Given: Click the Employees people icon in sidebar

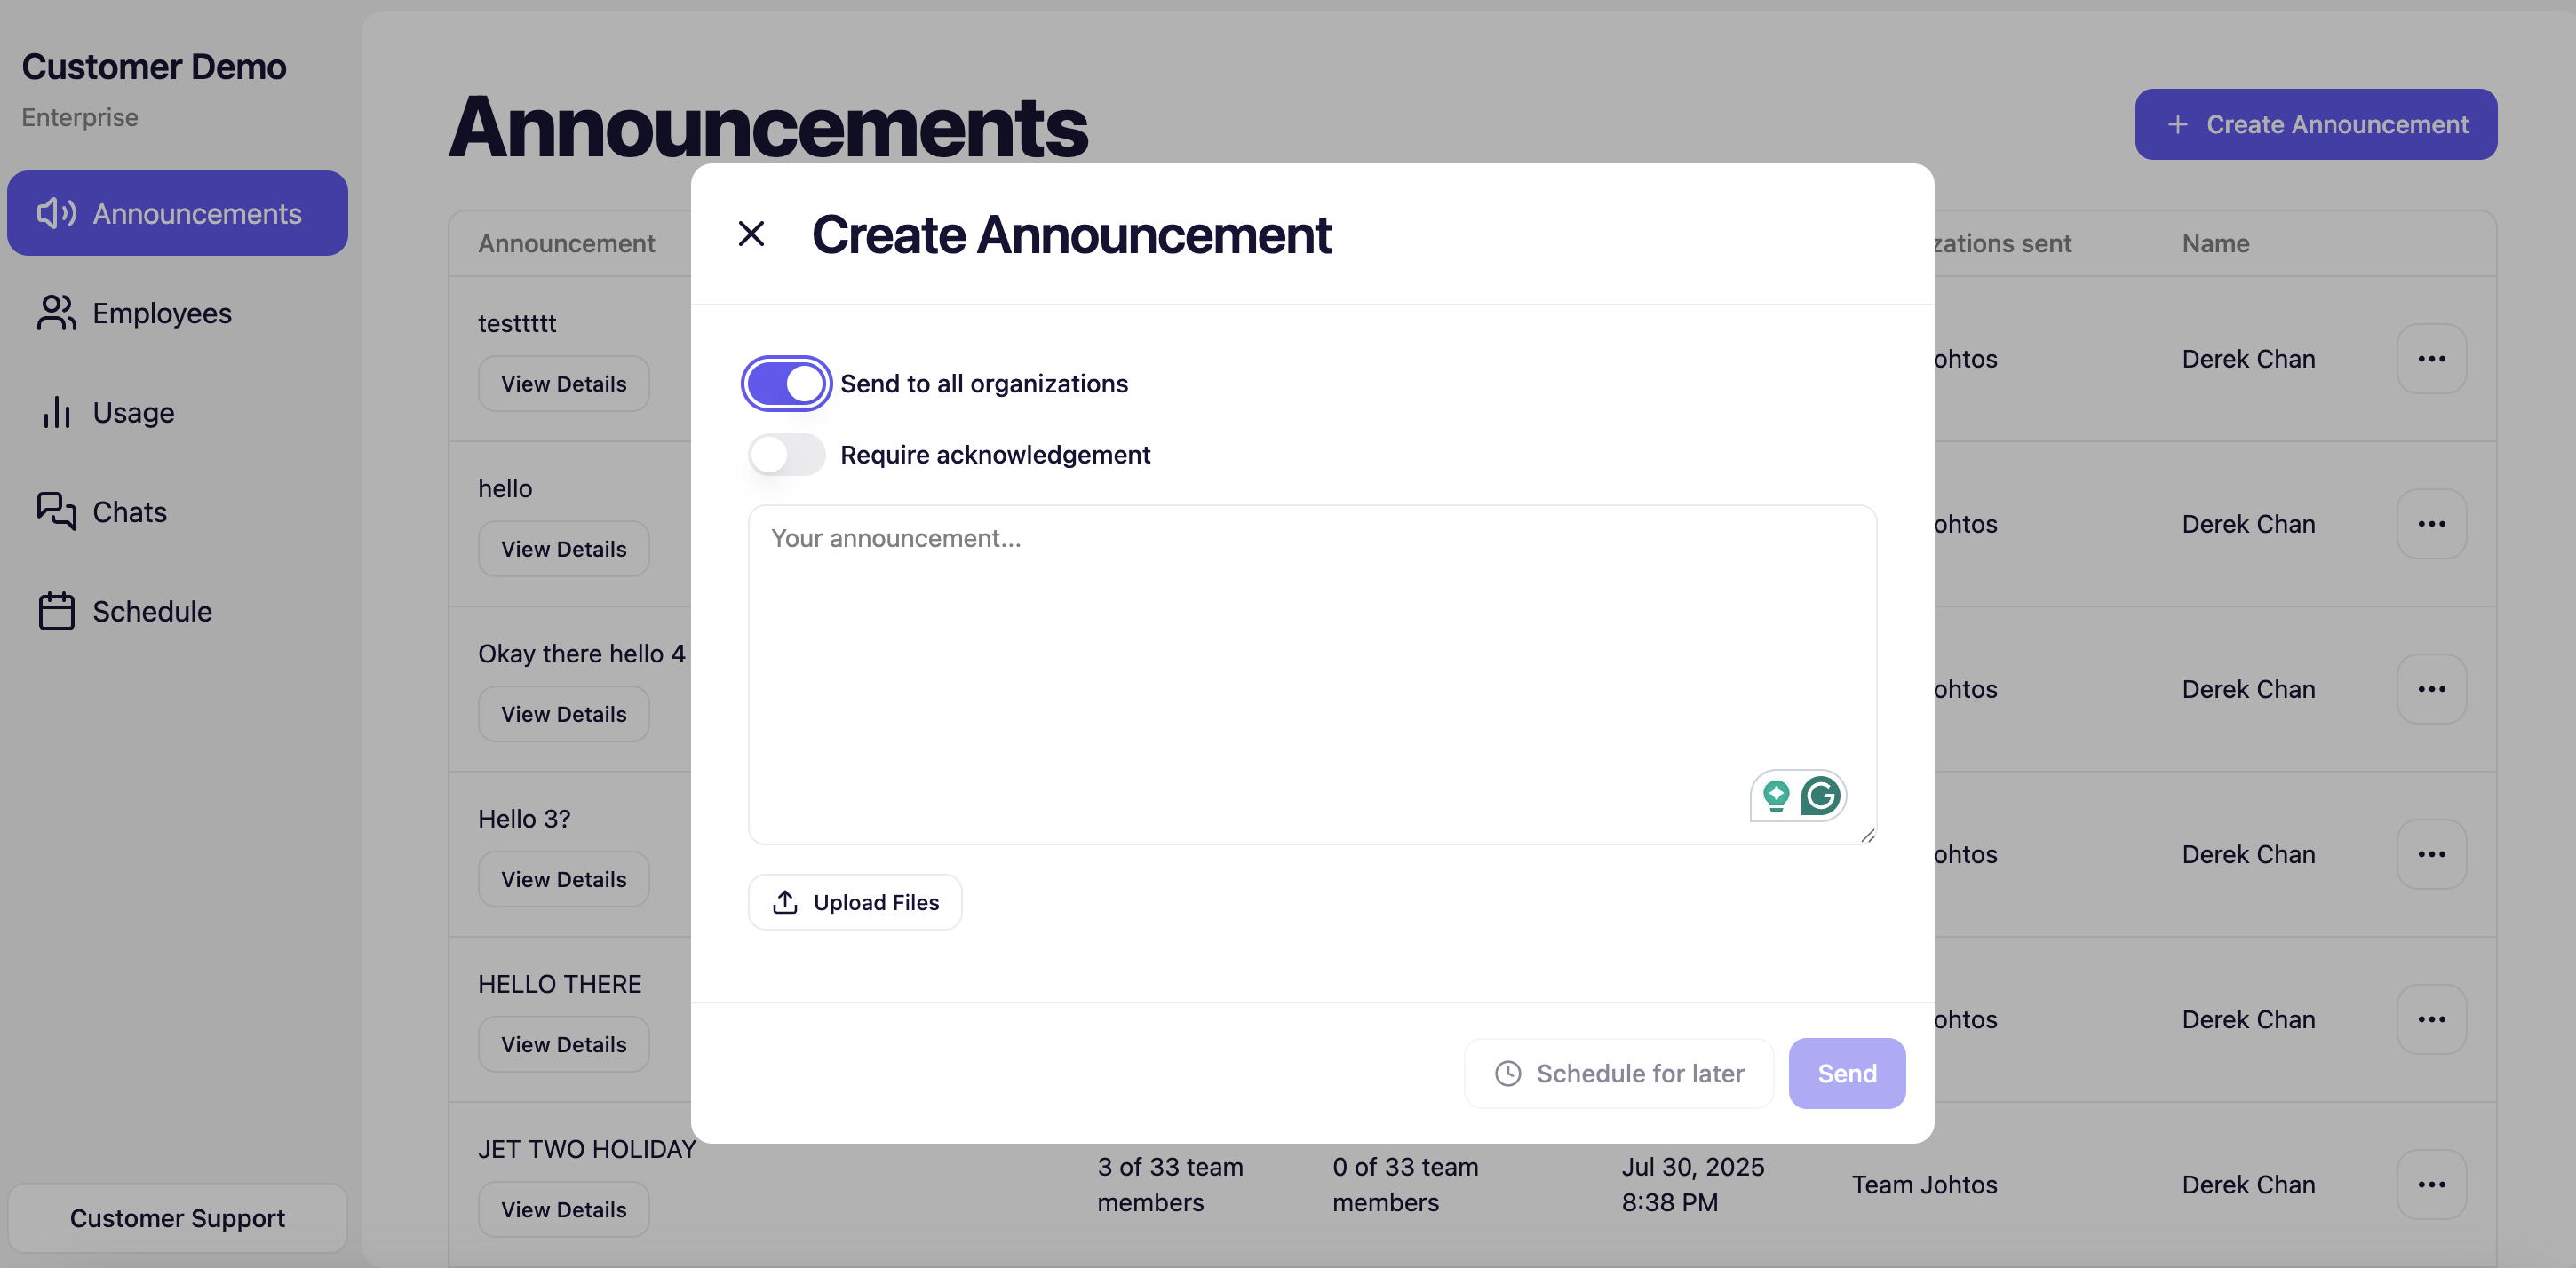Looking at the screenshot, I should [x=56, y=313].
